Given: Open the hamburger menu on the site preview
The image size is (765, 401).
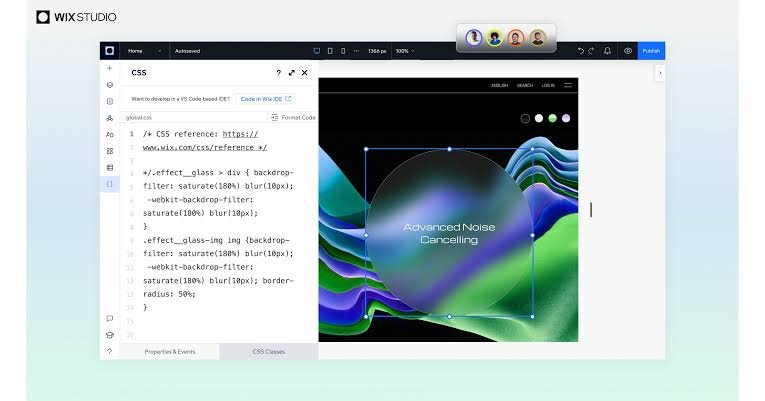Looking at the screenshot, I should coord(568,85).
